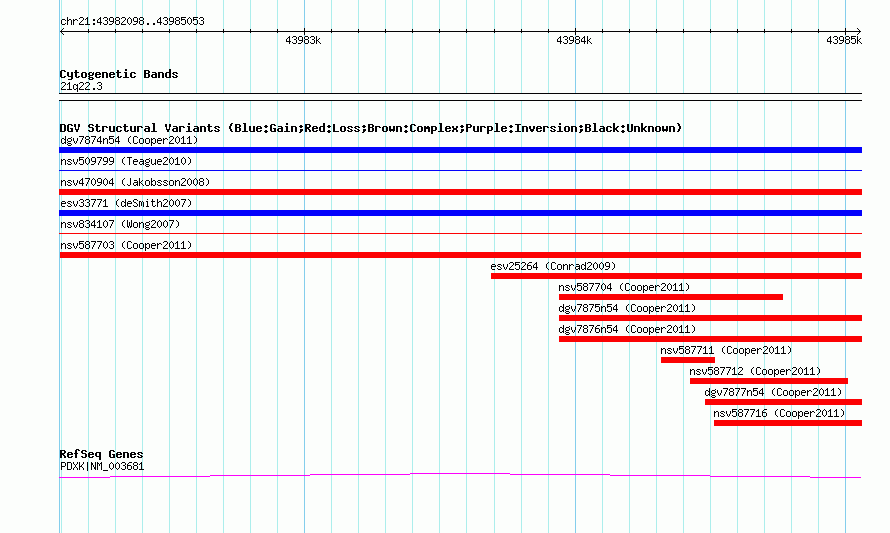Click the nsv834107 (Wong2007) label
This screenshot has height=533, width=890.
120,224
